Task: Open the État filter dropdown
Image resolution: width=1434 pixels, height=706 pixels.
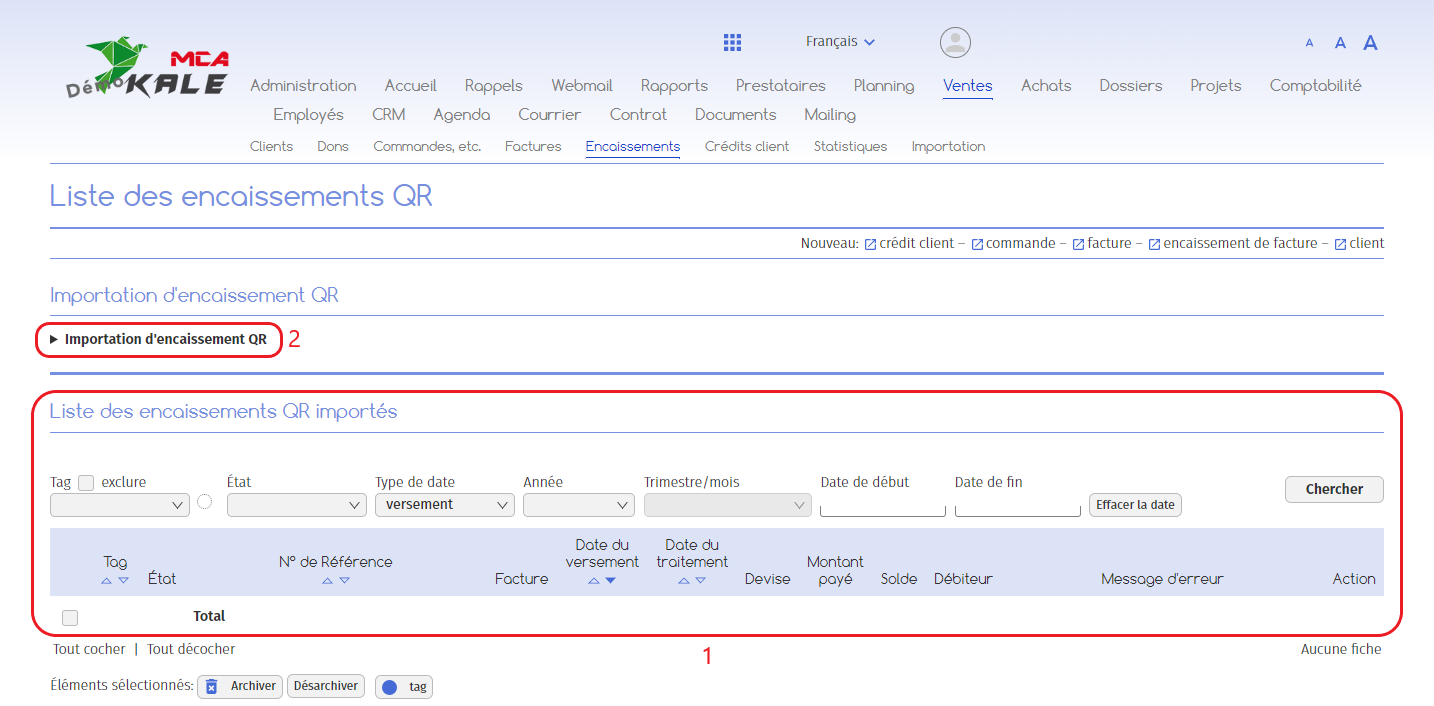Action: 297,505
